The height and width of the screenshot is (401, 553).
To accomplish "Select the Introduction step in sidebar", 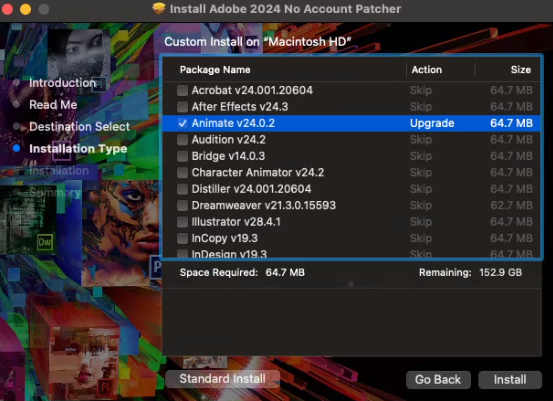I will (x=62, y=83).
